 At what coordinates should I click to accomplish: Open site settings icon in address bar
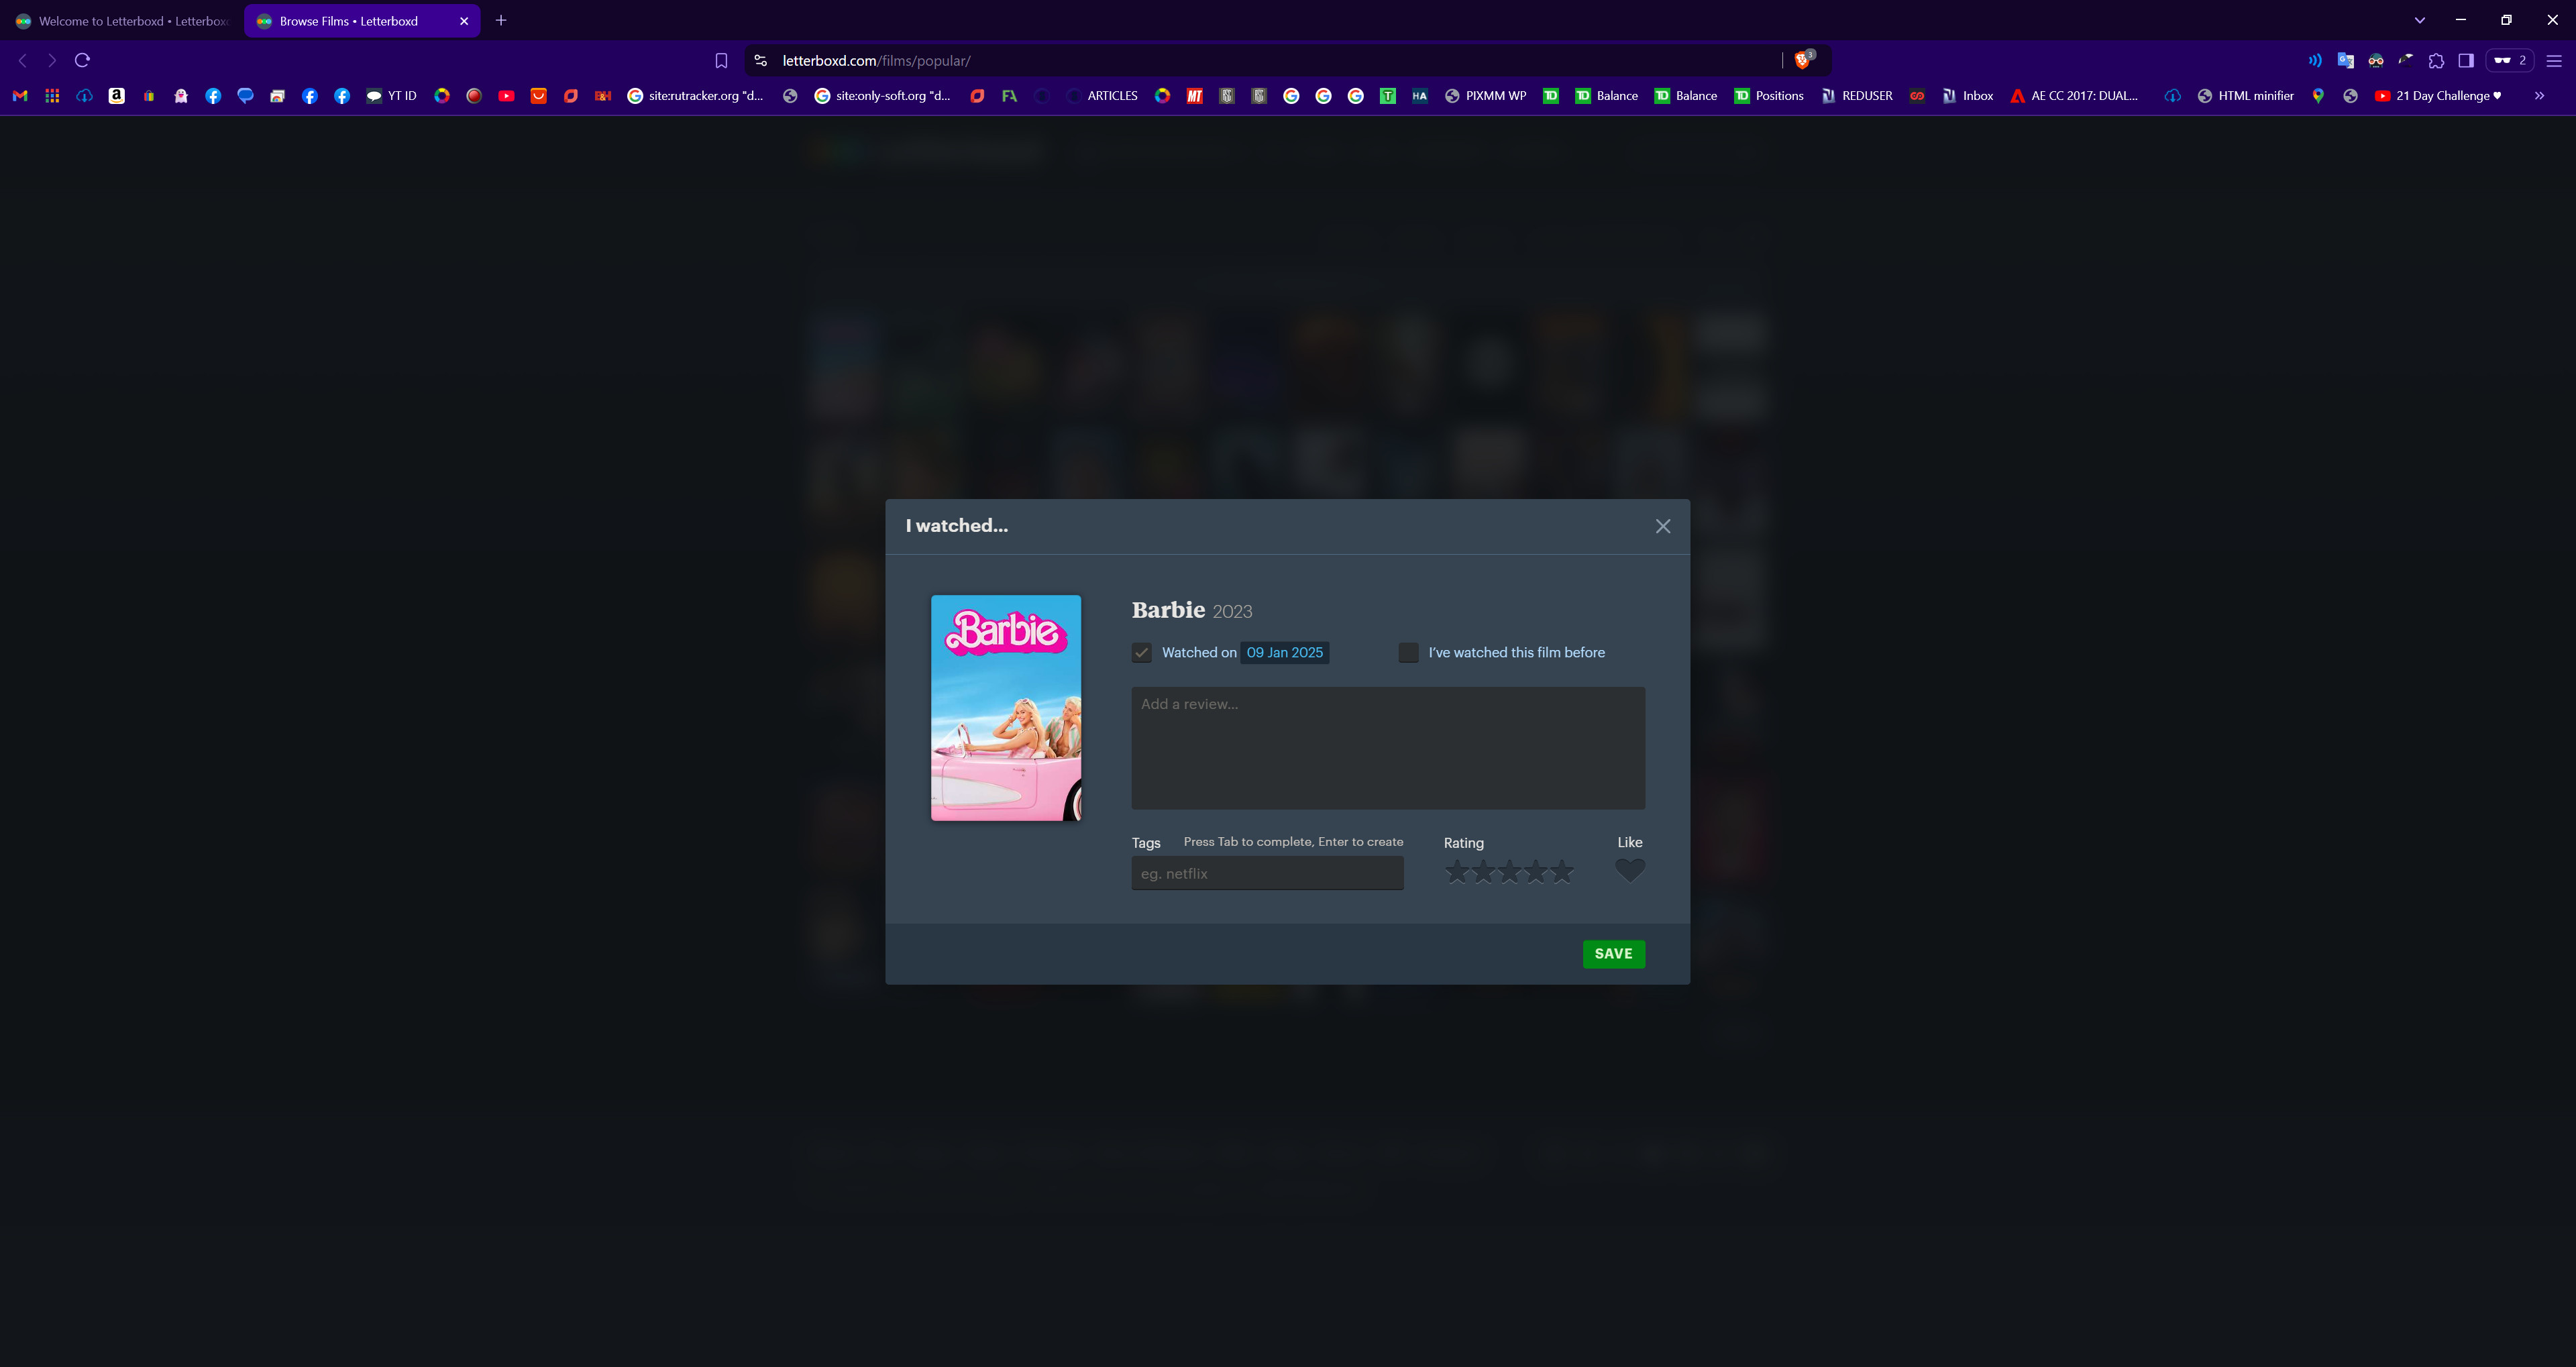coord(761,61)
